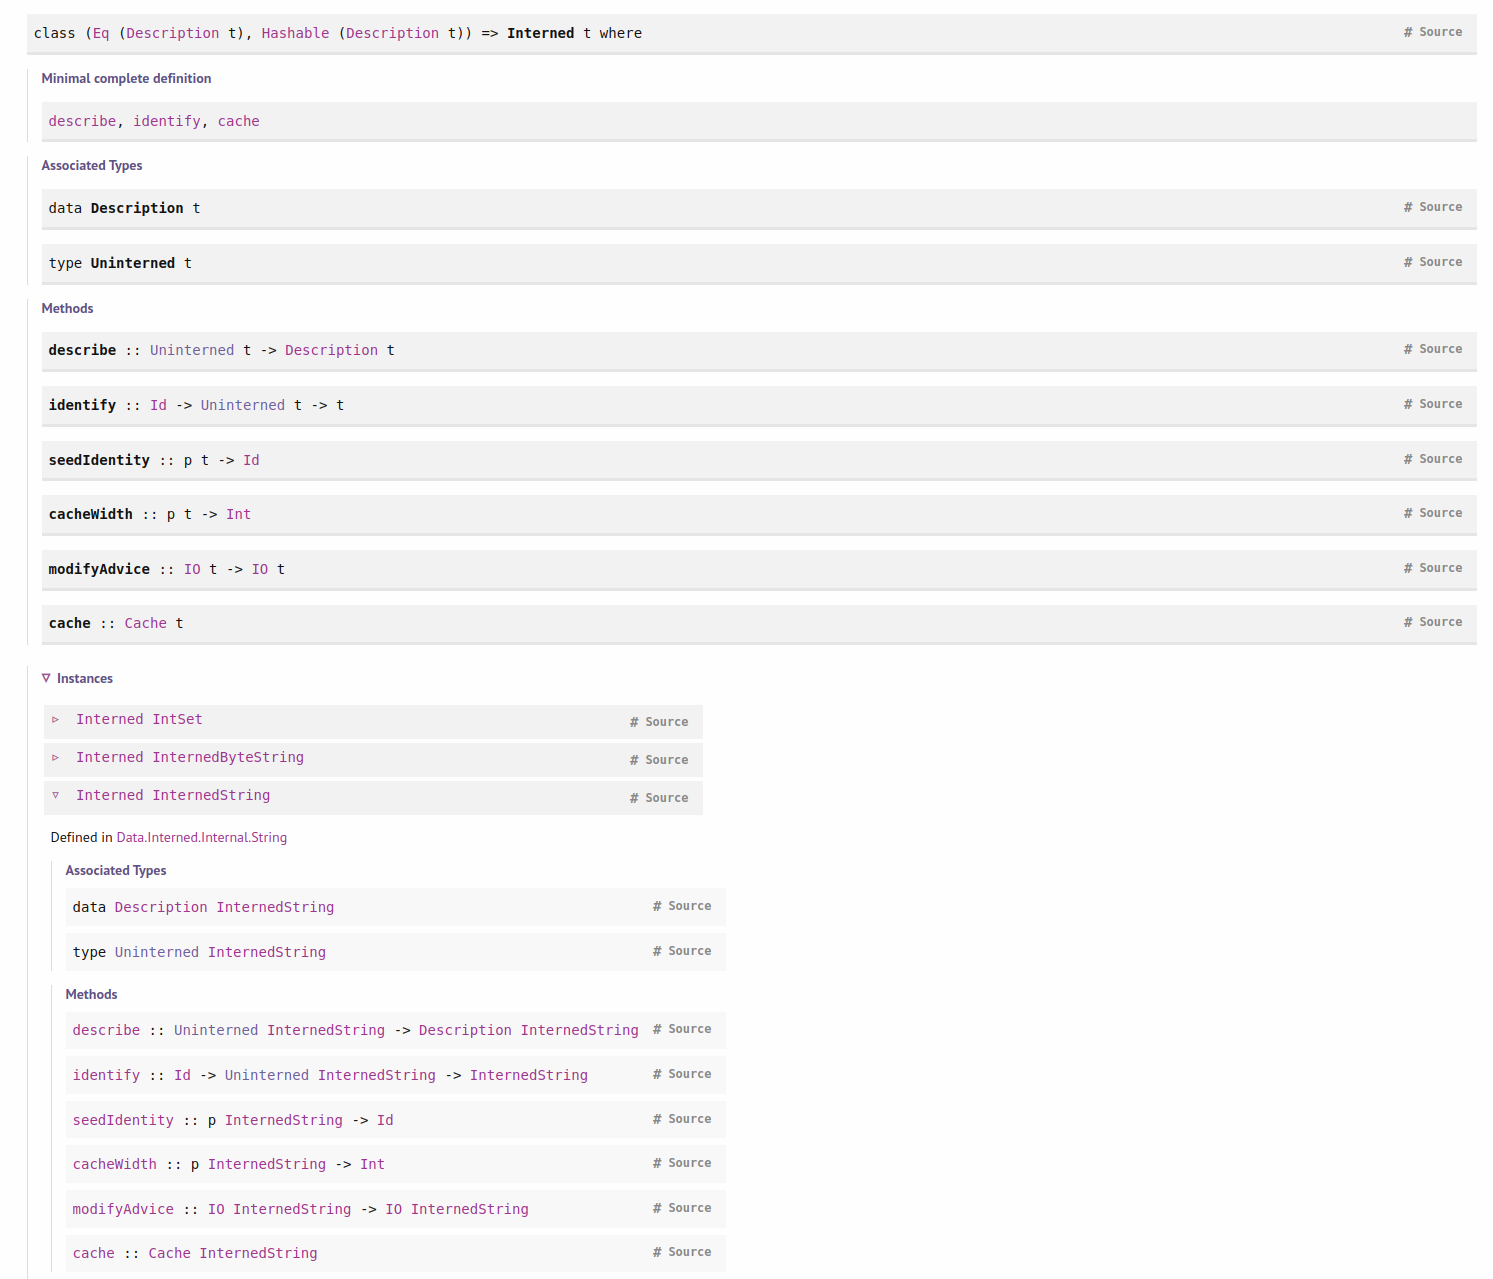Open Source for InternedString cacheWidth method
Viewport: 1493px width, 1279px height.
click(689, 1163)
